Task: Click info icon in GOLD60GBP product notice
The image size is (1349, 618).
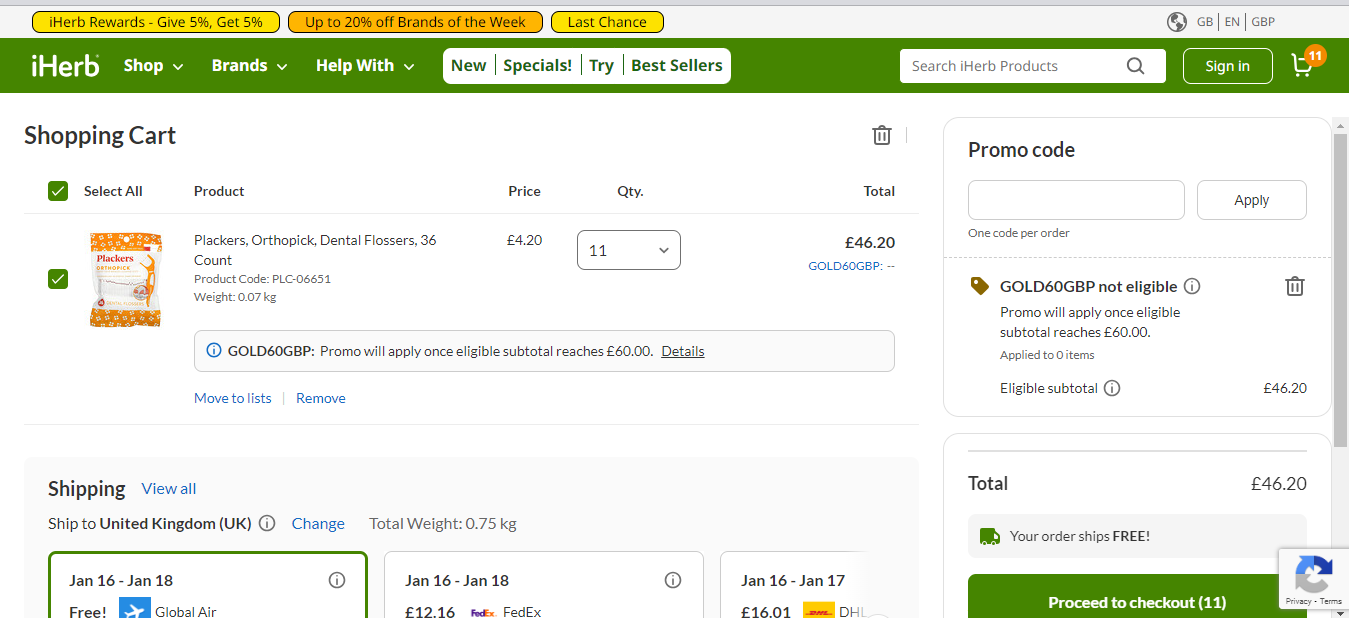Action: coord(214,351)
